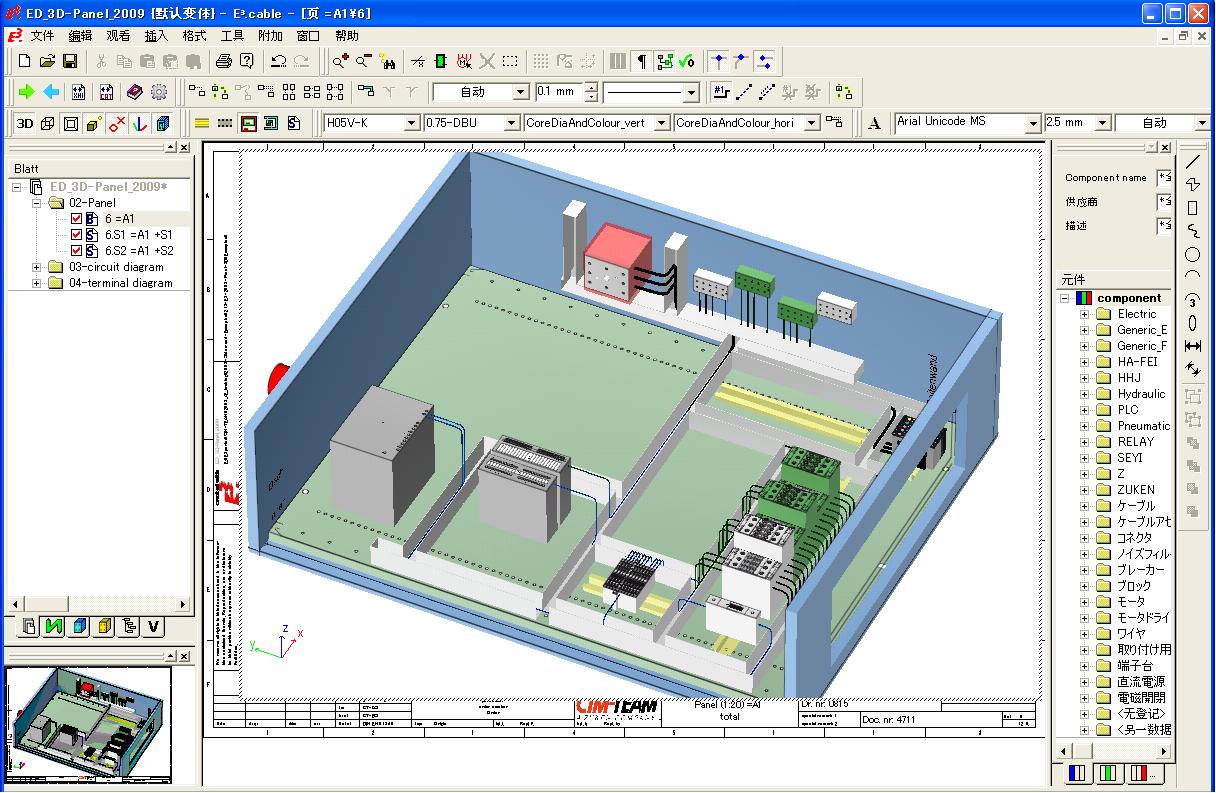Collapse the 02-Panel folder
Viewport: 1216px width, 793px height.
pyautogui.click(x=38, y=203)
